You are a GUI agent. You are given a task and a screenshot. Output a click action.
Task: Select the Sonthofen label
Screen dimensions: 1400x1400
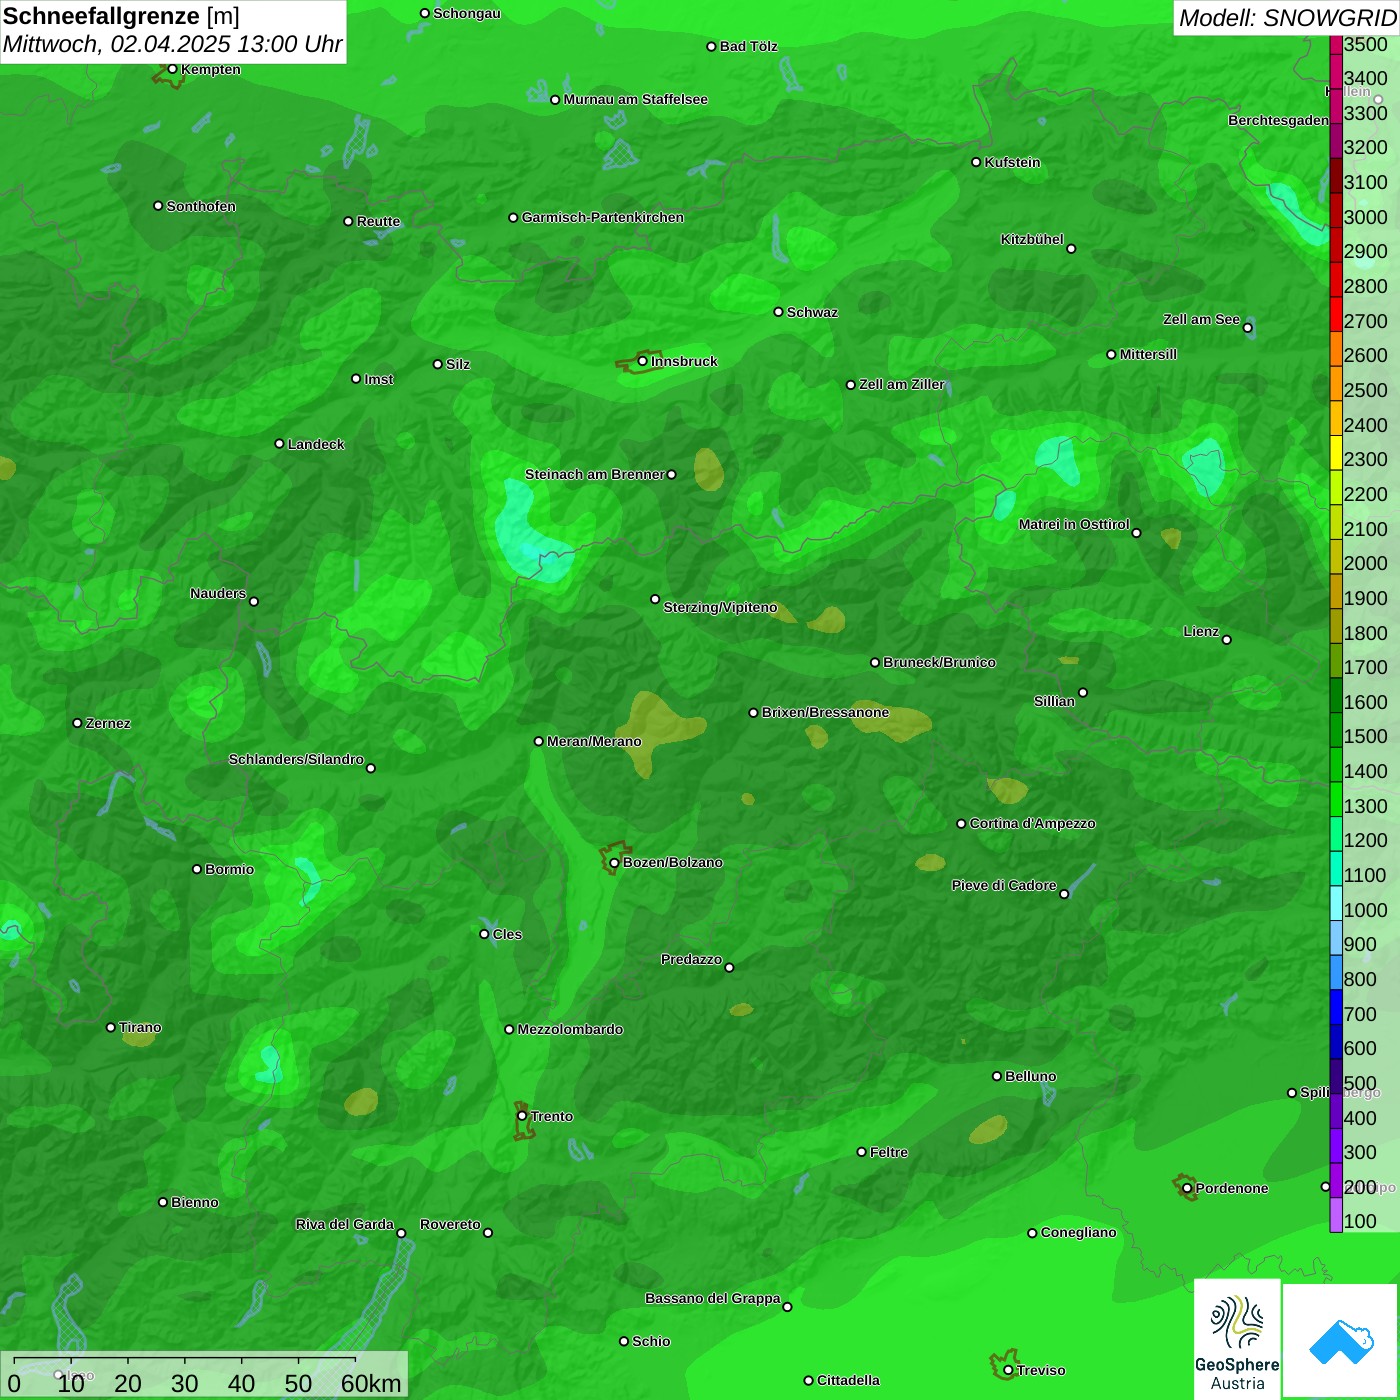(x=201, y=206)
